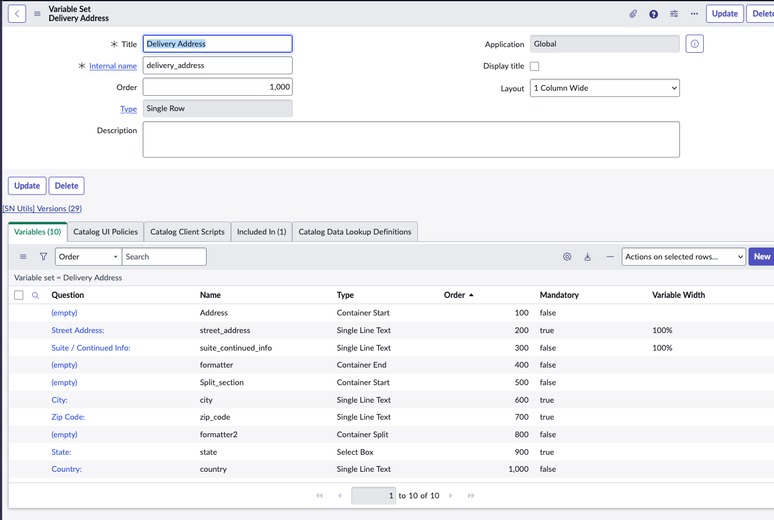Open the list personalize gear icon
774x520 pixels.
(x=567, y=257)
